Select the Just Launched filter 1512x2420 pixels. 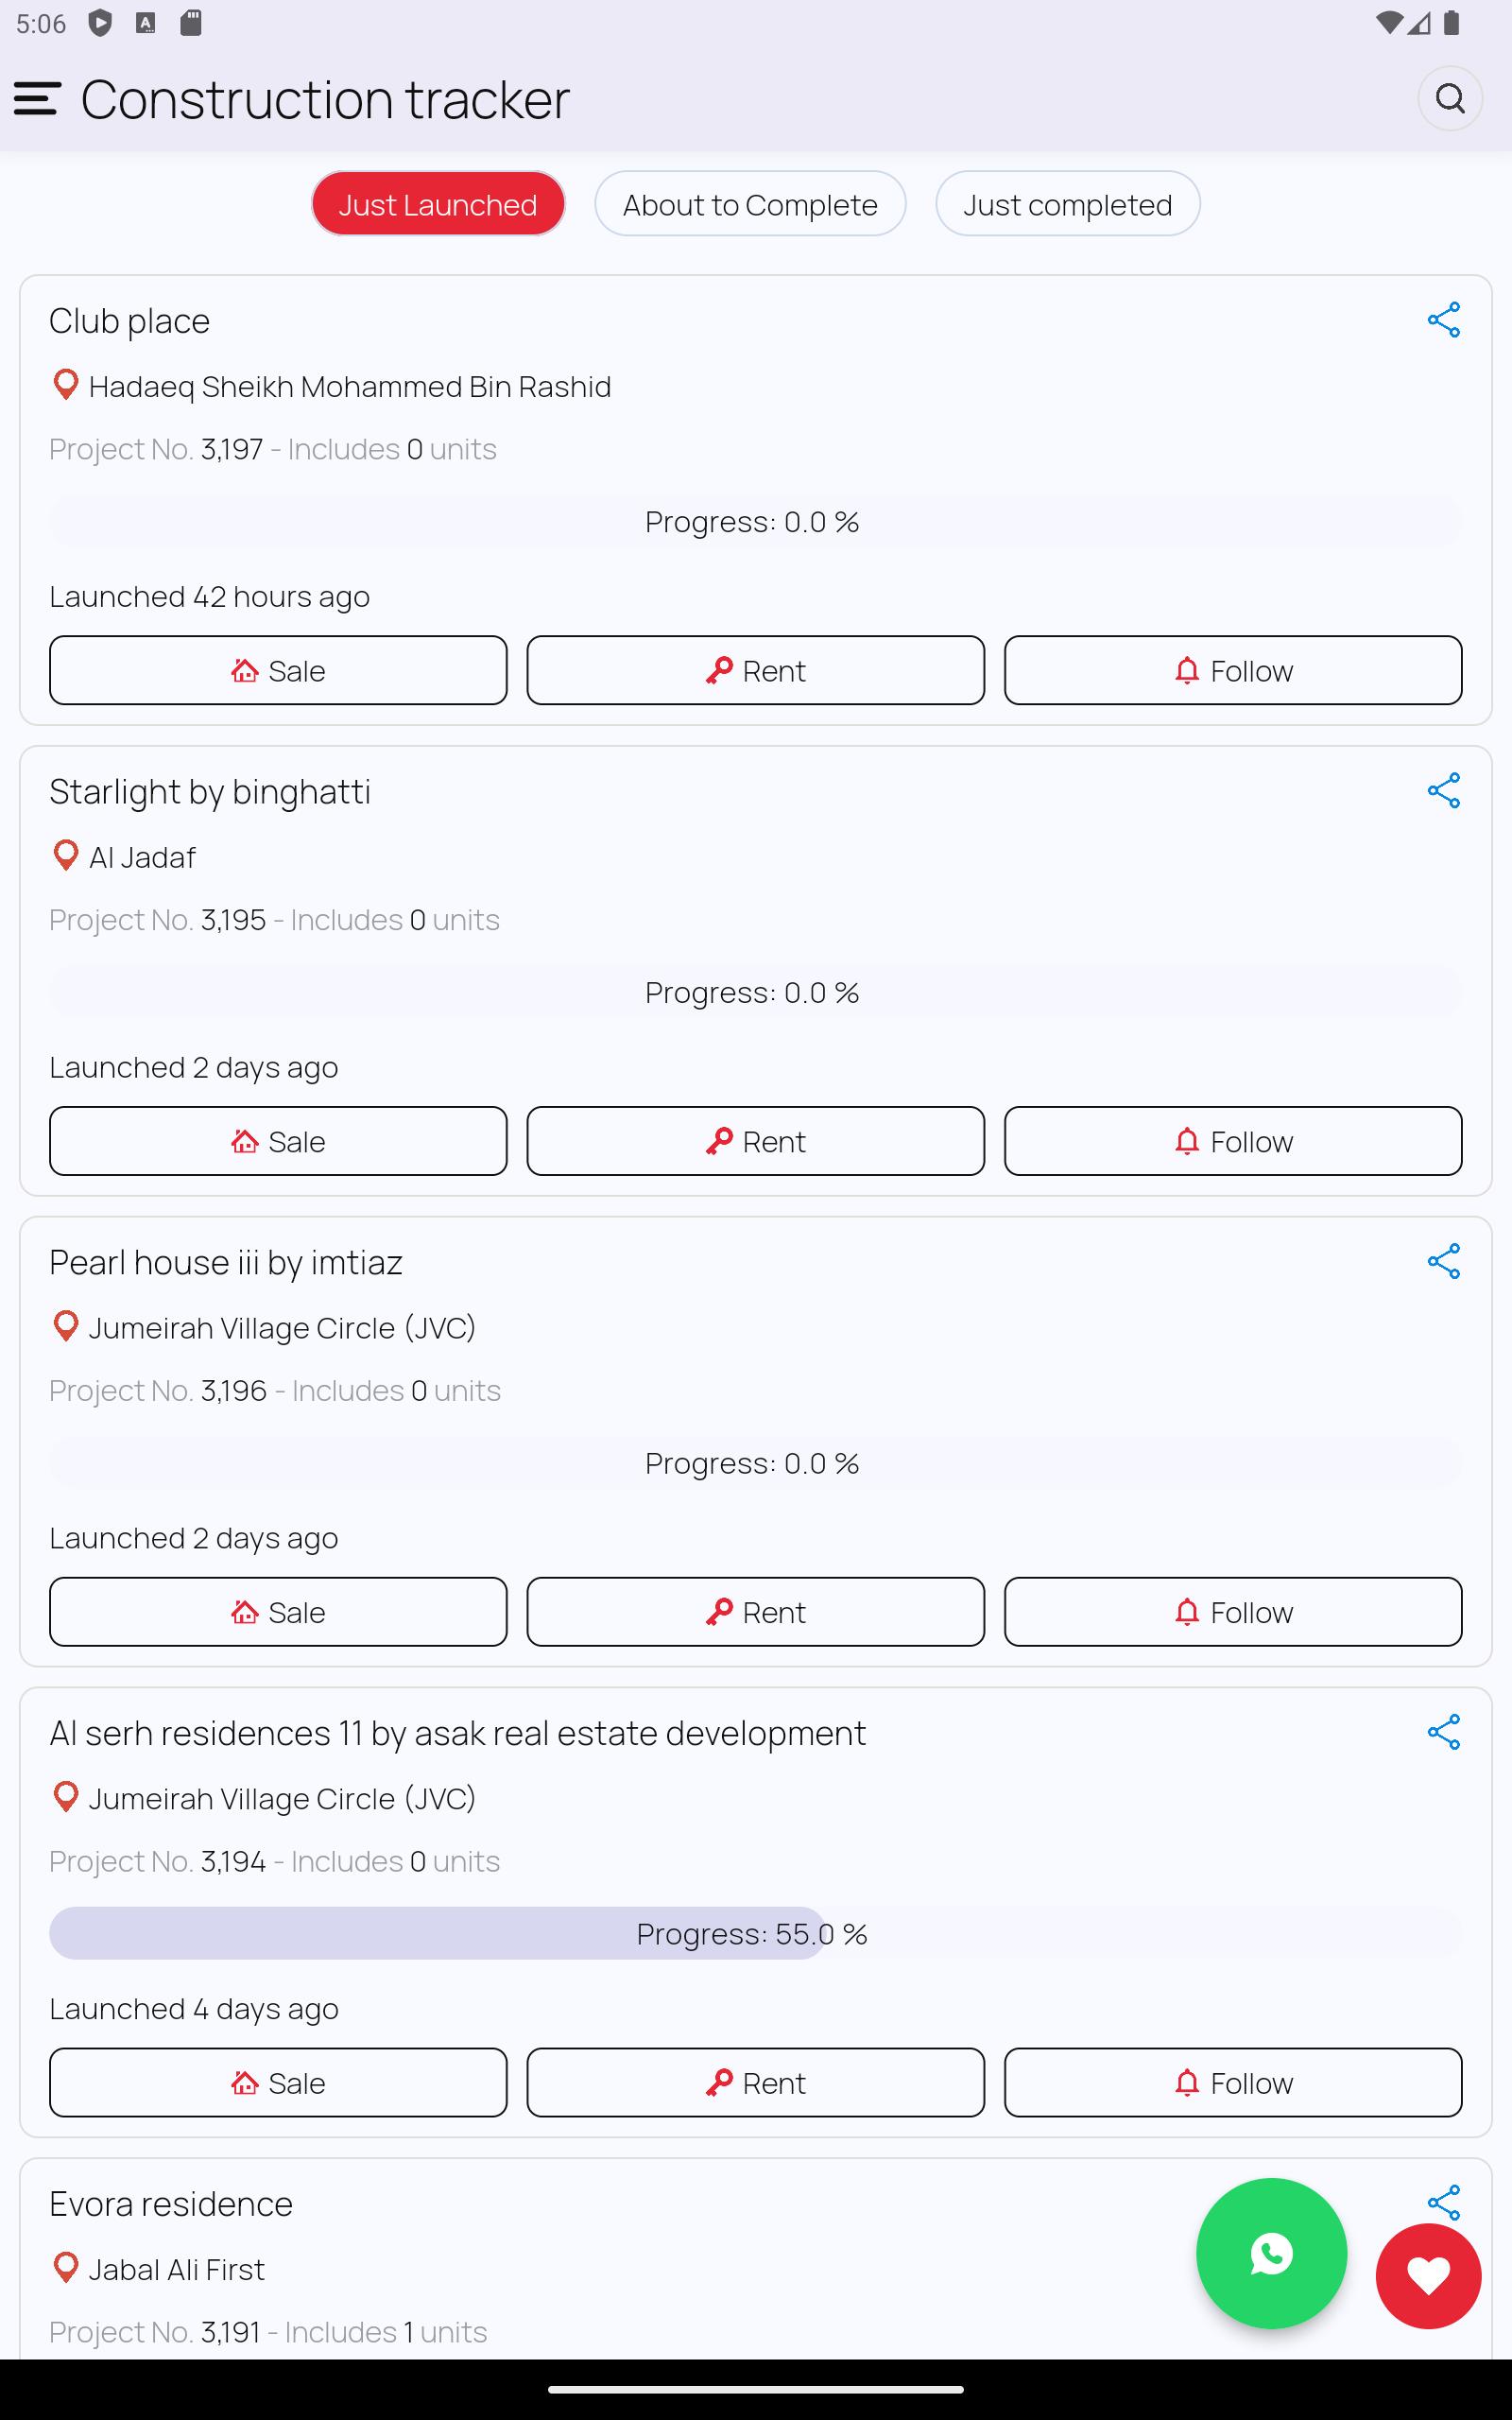click(438, 204)
